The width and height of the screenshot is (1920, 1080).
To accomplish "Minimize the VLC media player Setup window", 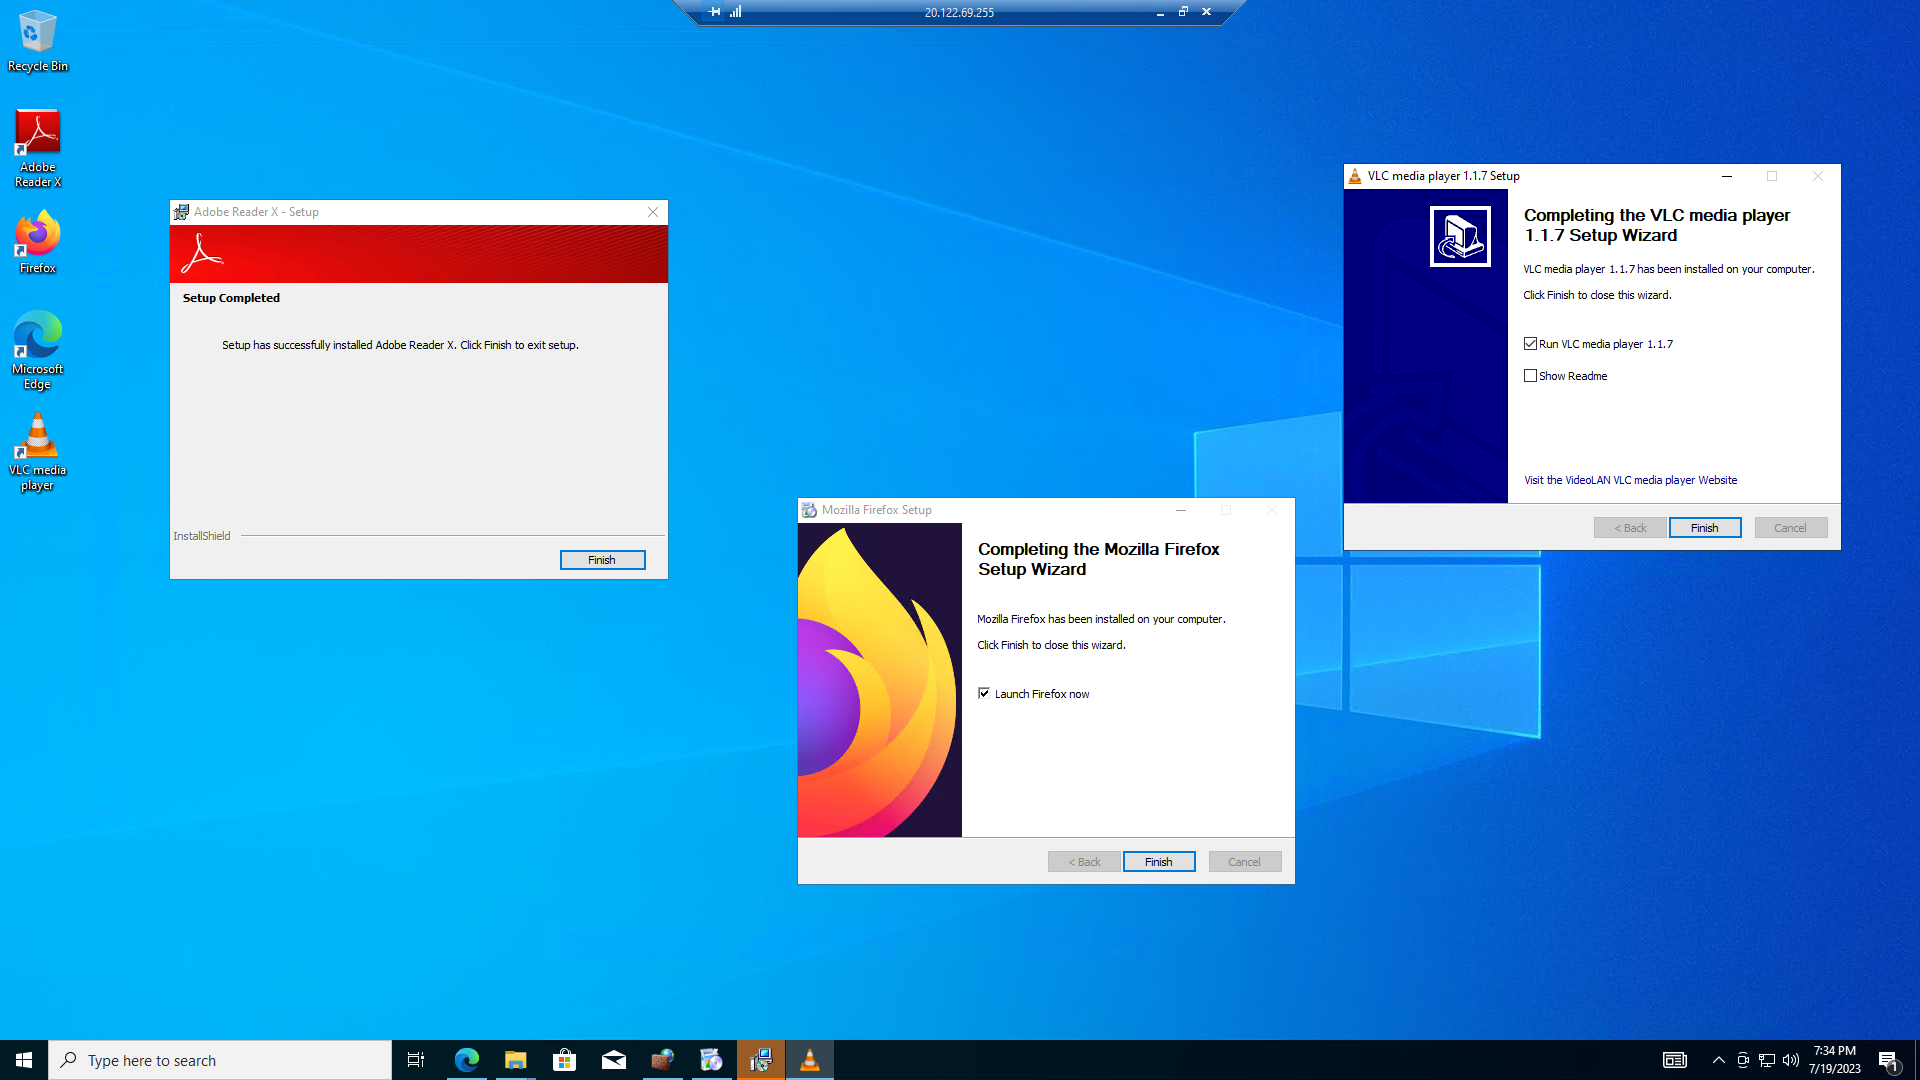I will [1727, 176].
